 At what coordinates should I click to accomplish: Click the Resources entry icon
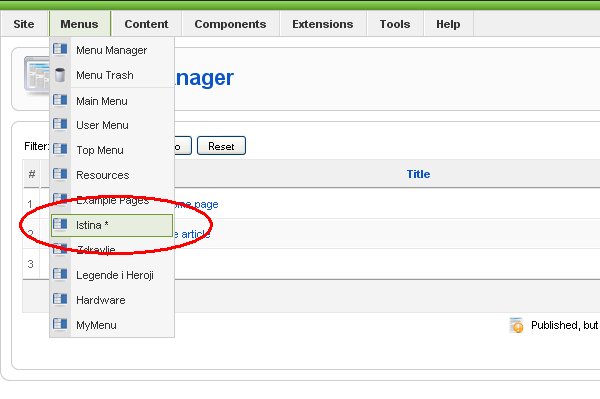point(60,174)
